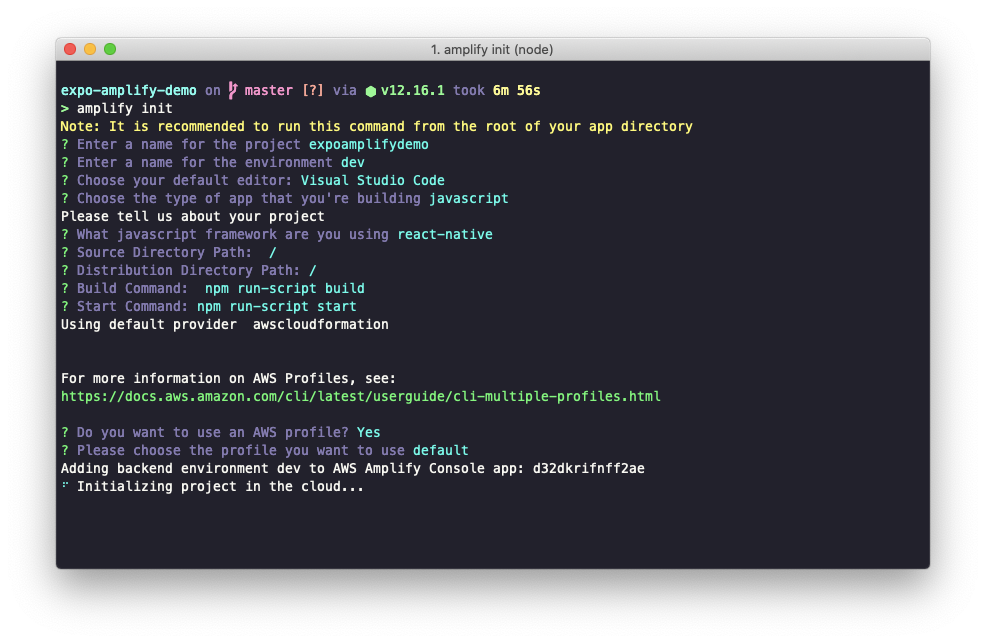Image resolution: width=986 pixels, height=643 pixels.
Task: Click the red close window button
Action: click(70, 49)
